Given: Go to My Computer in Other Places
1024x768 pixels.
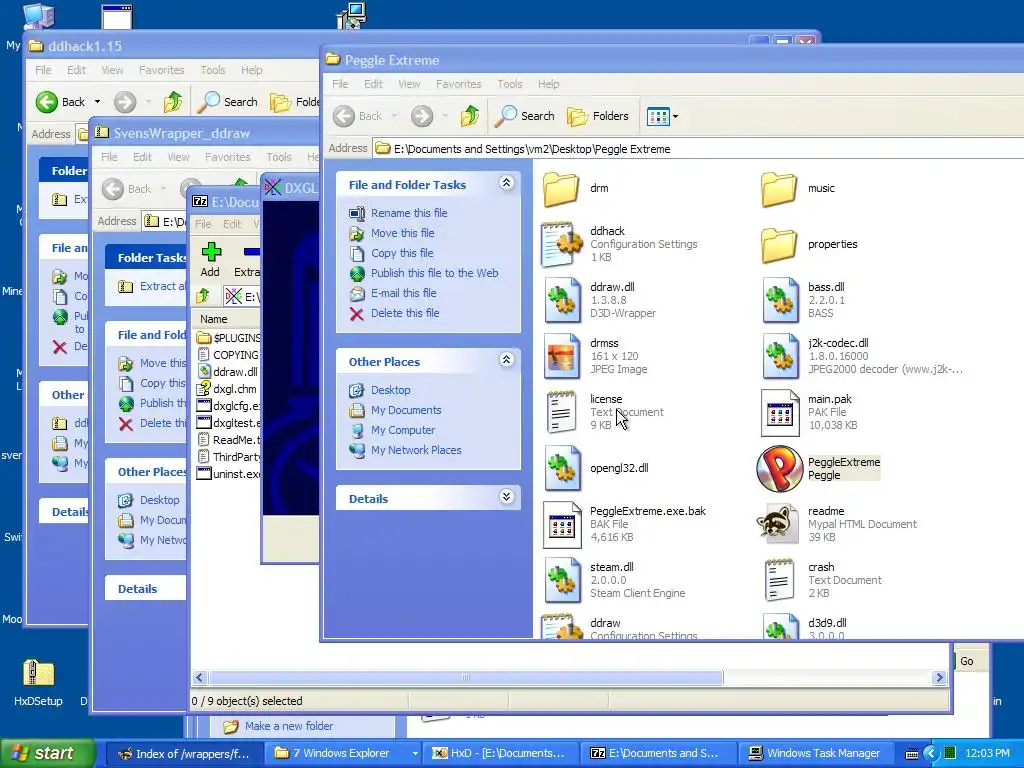Looking at the screenshot, I should coord(402,430).
